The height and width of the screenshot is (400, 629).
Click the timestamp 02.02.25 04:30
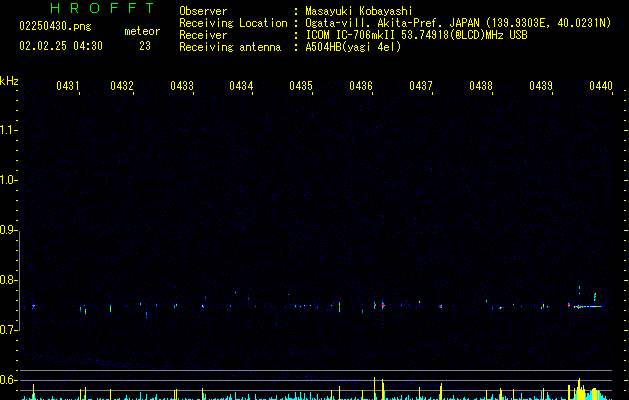(x=61, y=46)
